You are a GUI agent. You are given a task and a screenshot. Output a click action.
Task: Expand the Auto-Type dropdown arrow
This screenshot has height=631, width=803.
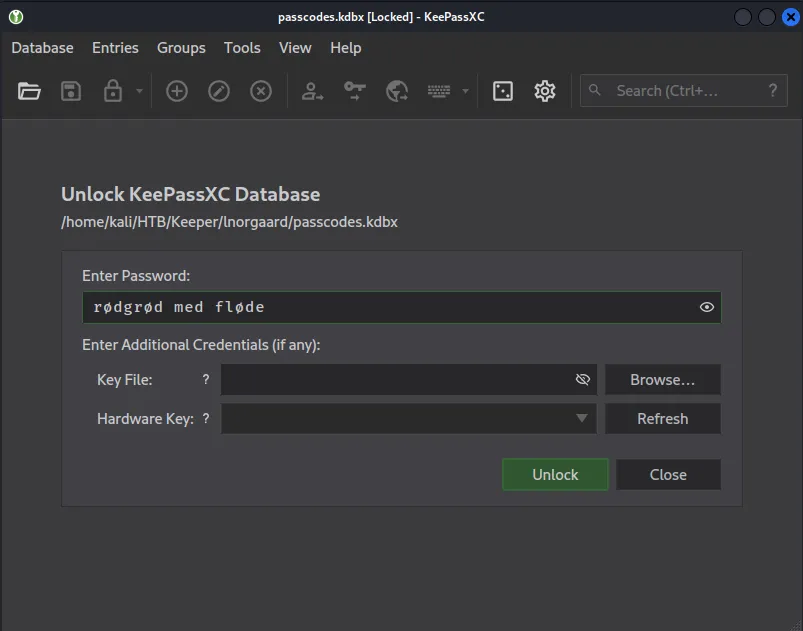(465, 91)
